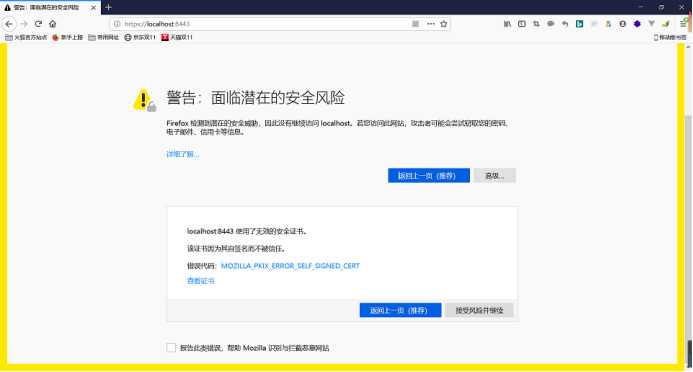693x372 pixels.
Task: Click the 详细了解 learn more link
Action: point(183,154)
